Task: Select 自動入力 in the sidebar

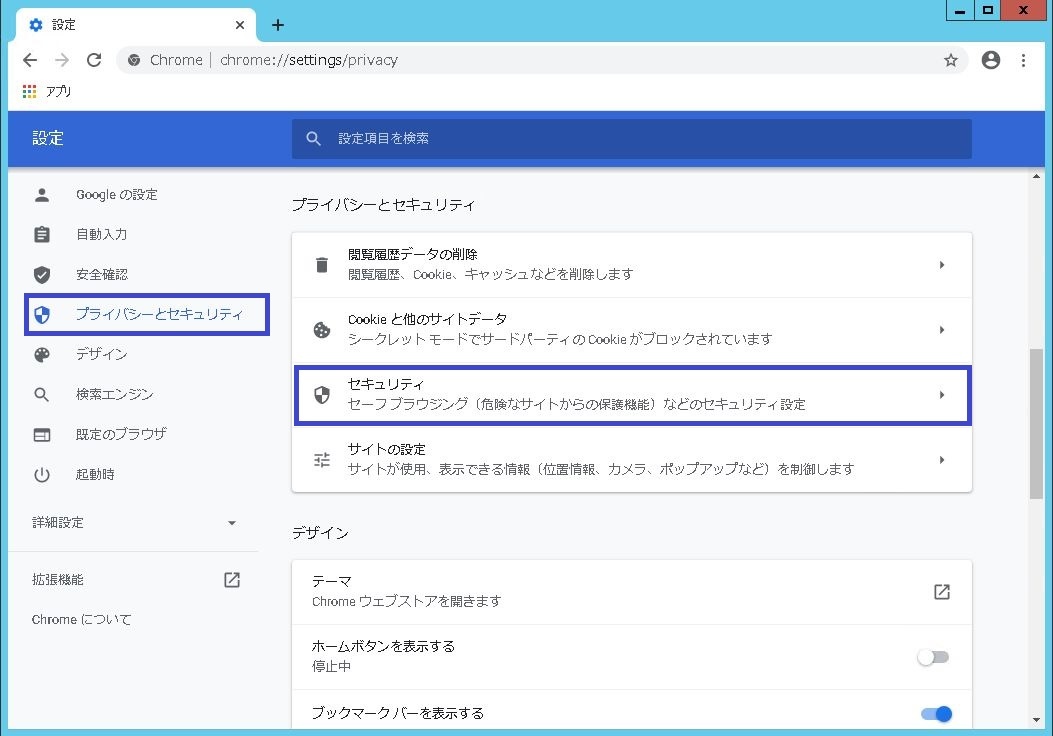Action: (101, 234)
